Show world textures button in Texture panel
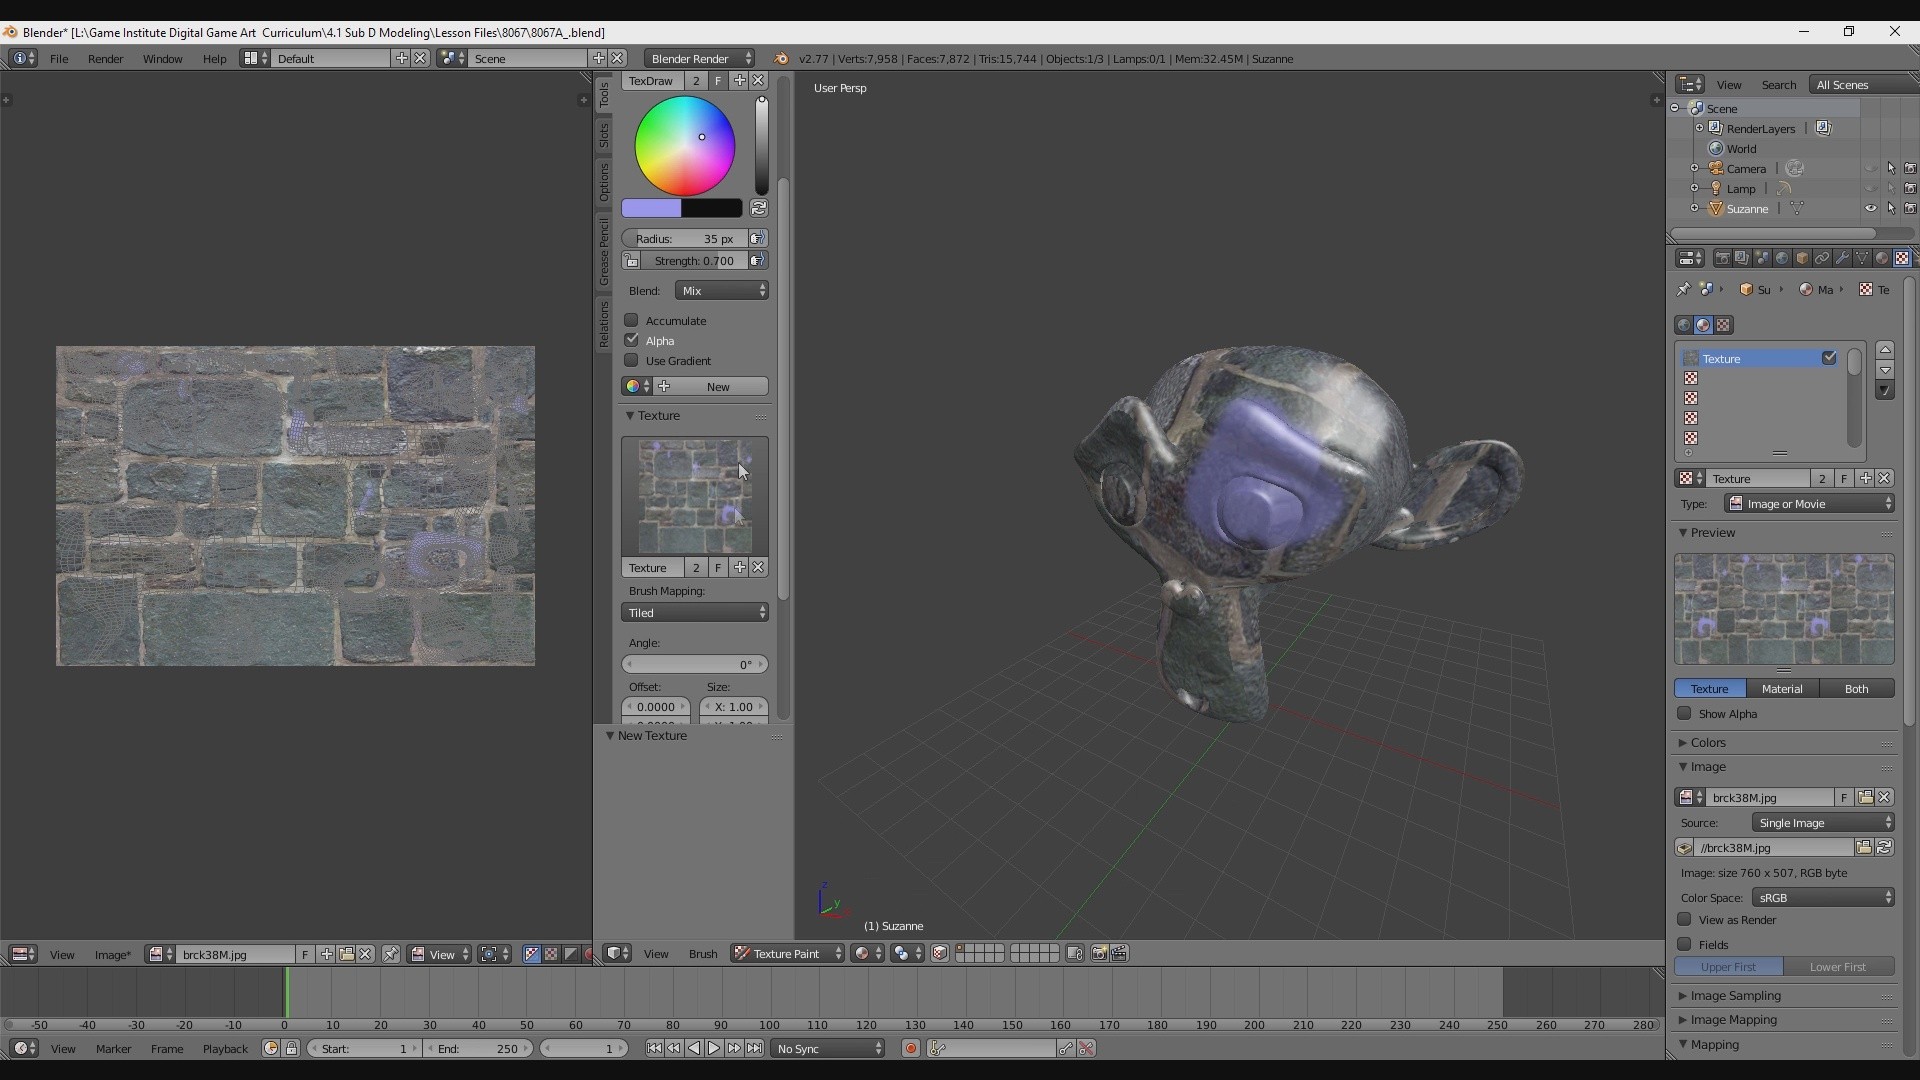 (1684, 325)
